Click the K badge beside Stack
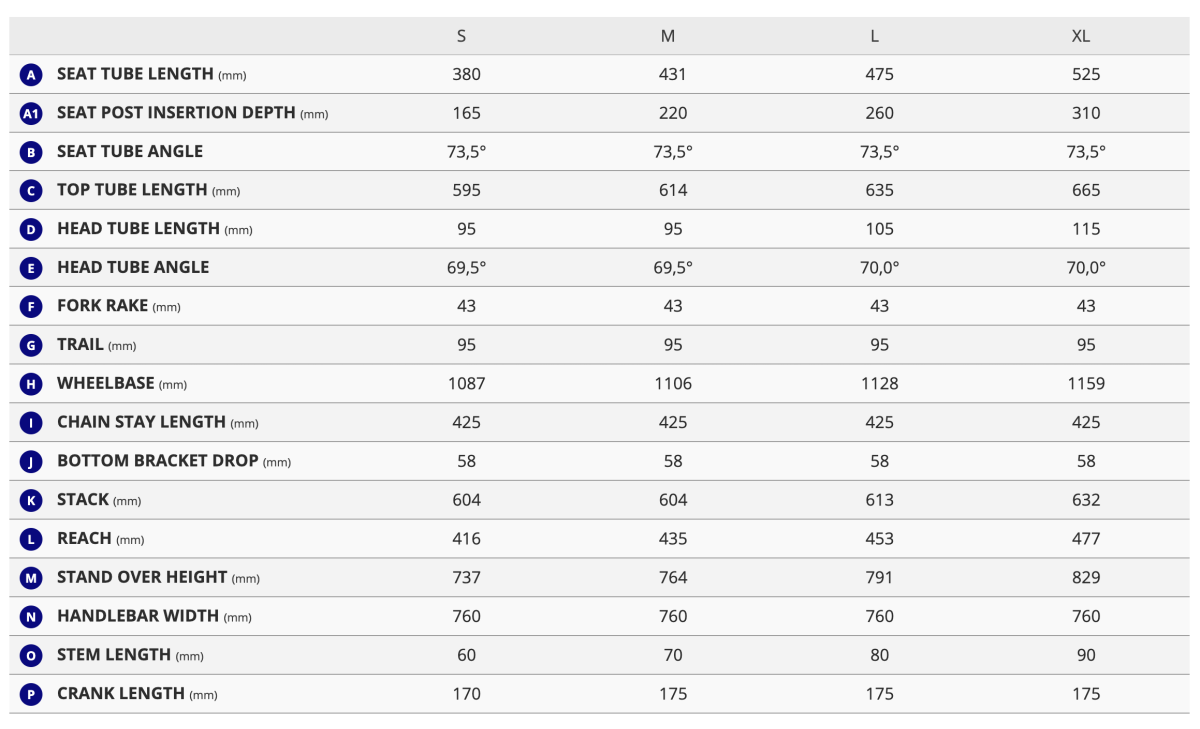The image size is (1200, 729). pos(31,500)
